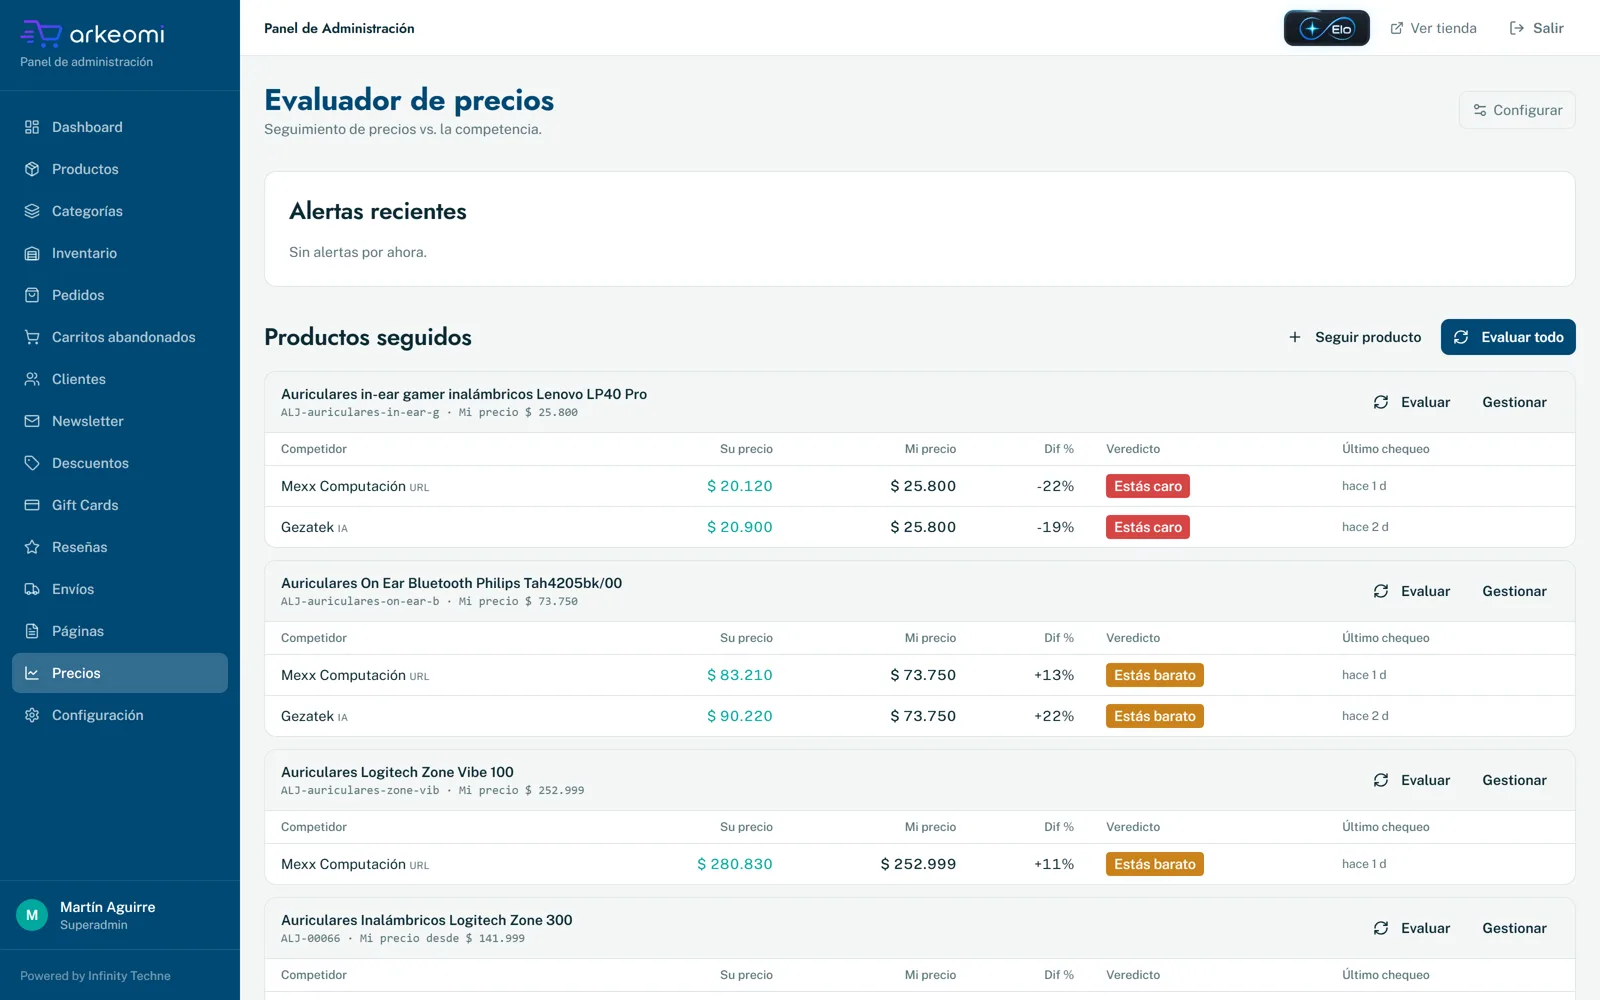Click the Estás barato badge at +22%
Image resolution: width=1600 pixels, height=1000 pixels.
[x=1155, y=716]
